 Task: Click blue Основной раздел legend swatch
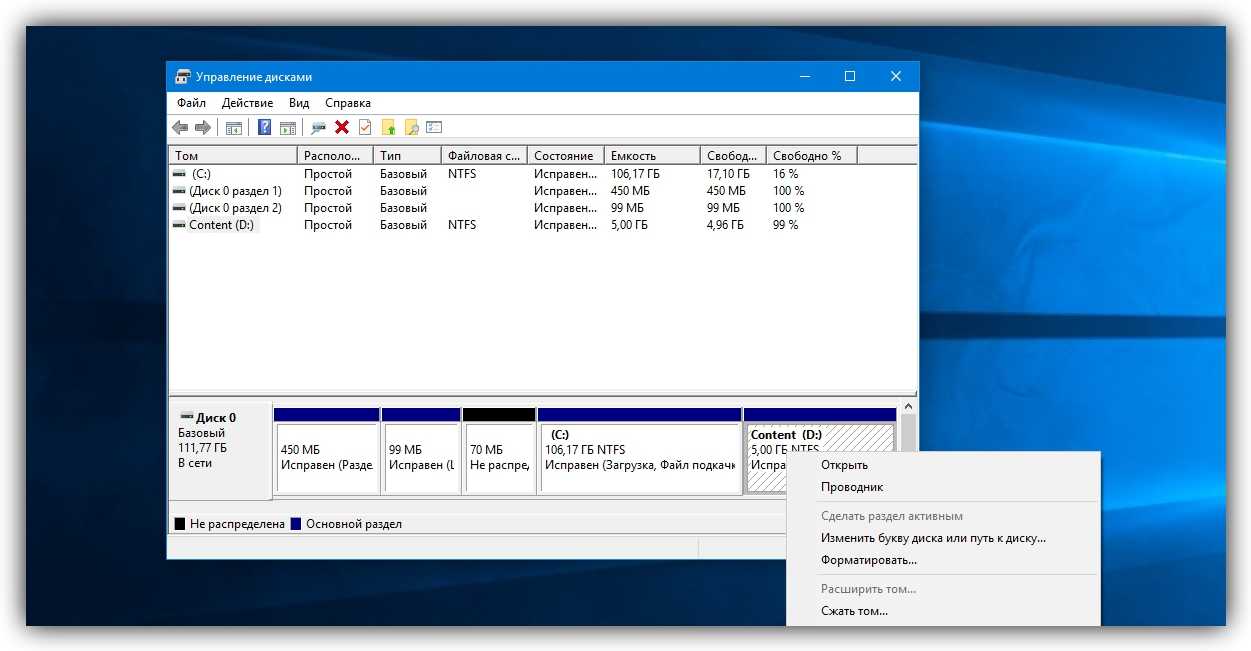[x=296, y=524]
